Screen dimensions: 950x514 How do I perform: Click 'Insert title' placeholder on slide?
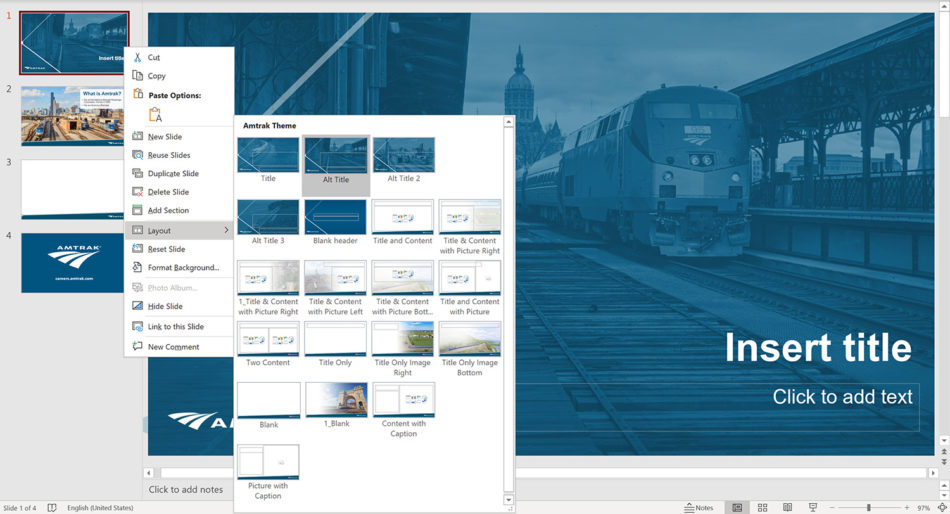point(818,347)
